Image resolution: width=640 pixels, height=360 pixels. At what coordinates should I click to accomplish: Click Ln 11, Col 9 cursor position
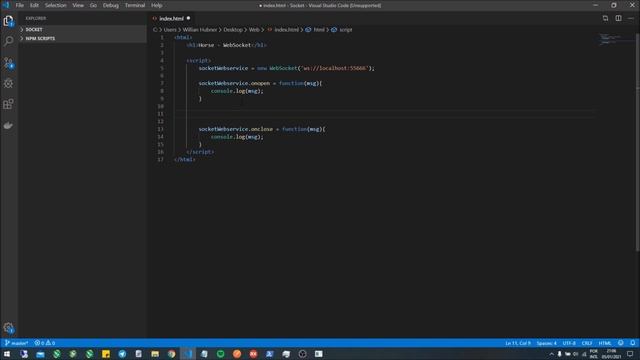(x=518, y=343)
